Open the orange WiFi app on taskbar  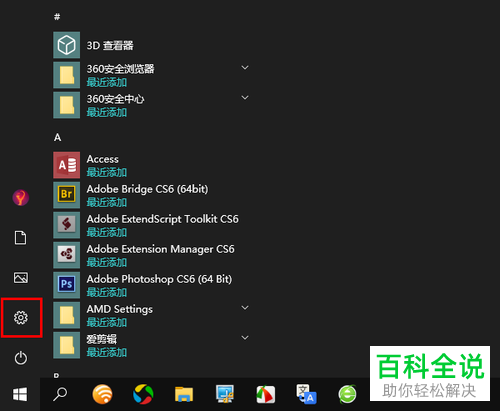click(102, 394)
